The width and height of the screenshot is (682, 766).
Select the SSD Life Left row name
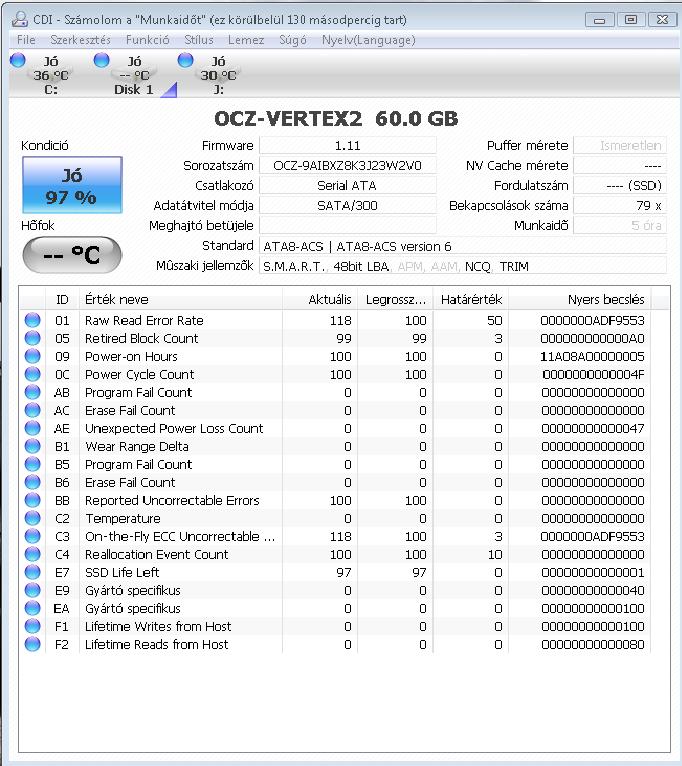(122, 573)
